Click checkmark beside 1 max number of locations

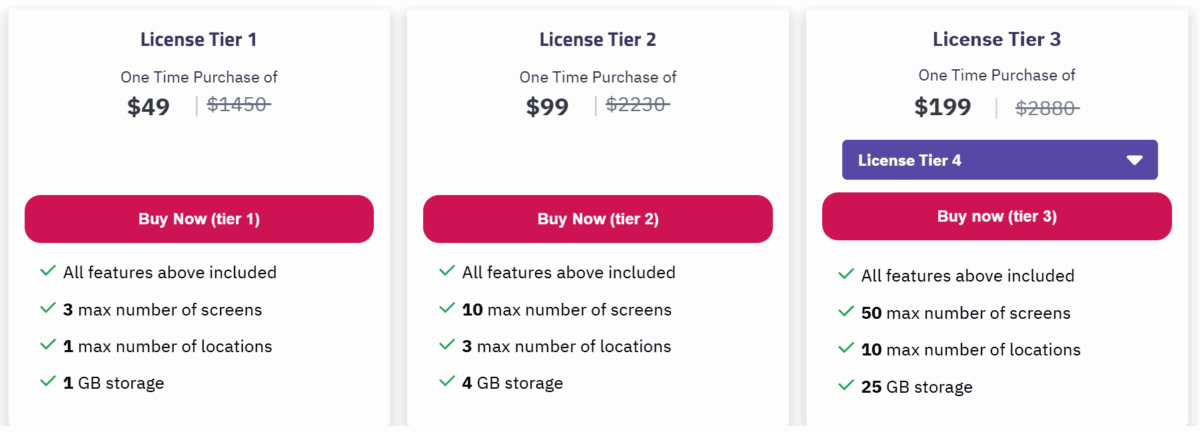[47, 345]
